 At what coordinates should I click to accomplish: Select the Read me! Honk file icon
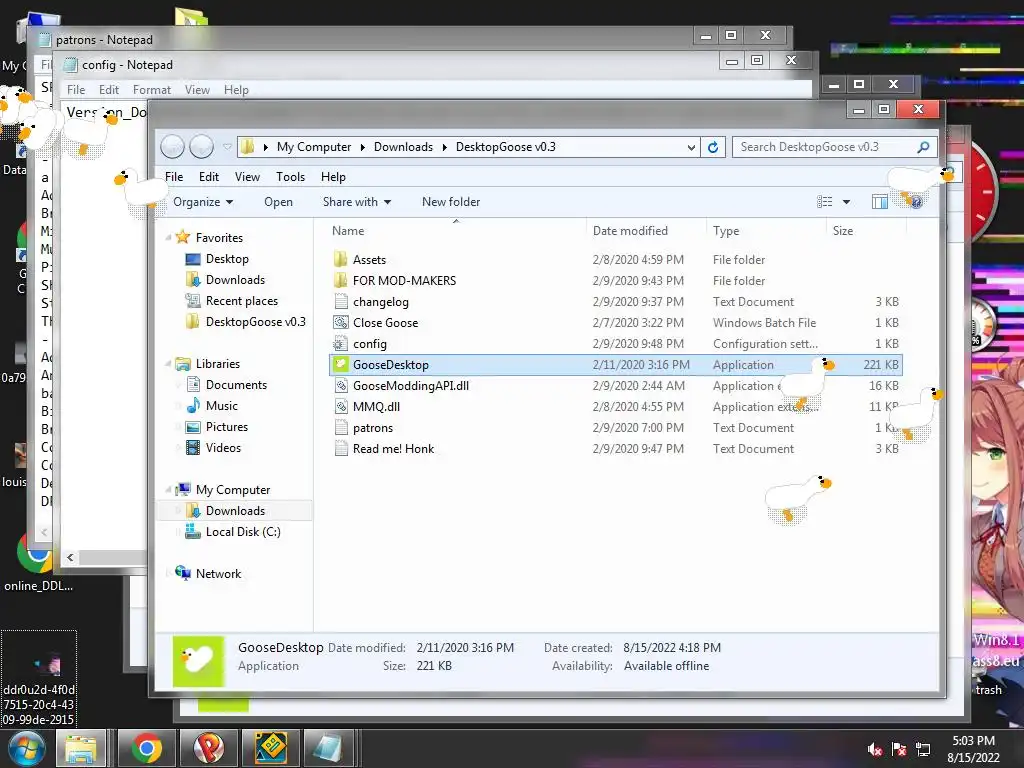(x=340, y=449)
